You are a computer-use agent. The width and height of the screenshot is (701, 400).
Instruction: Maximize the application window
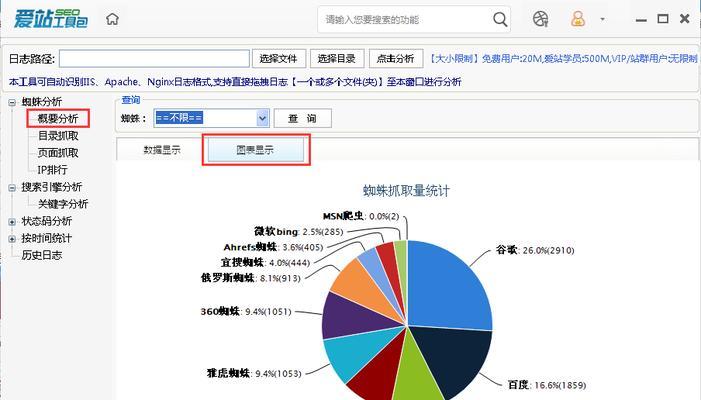pyautogui.click(x=663, y=19)
